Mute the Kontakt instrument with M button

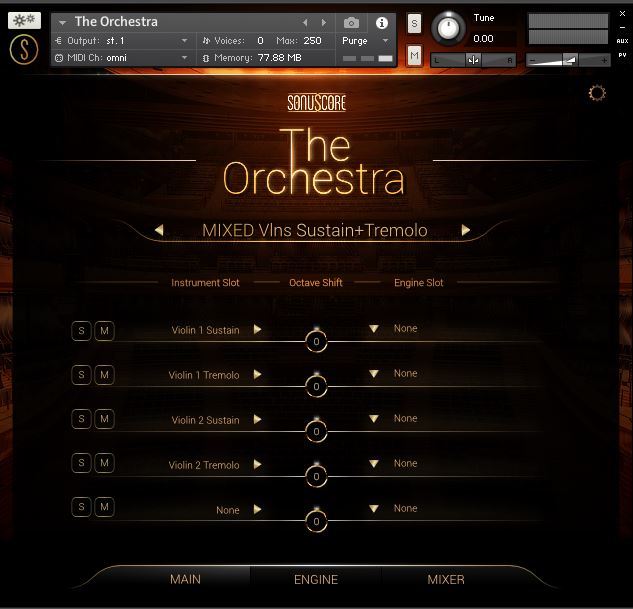pyautogui.click(x=414, y=55)
